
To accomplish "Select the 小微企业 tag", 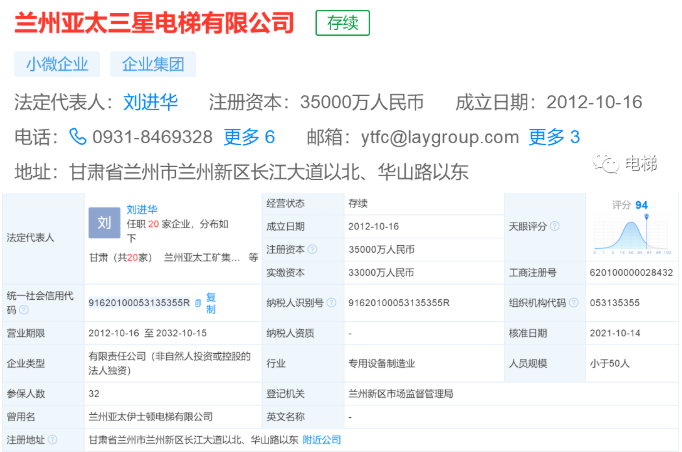I will pos(57,65).
